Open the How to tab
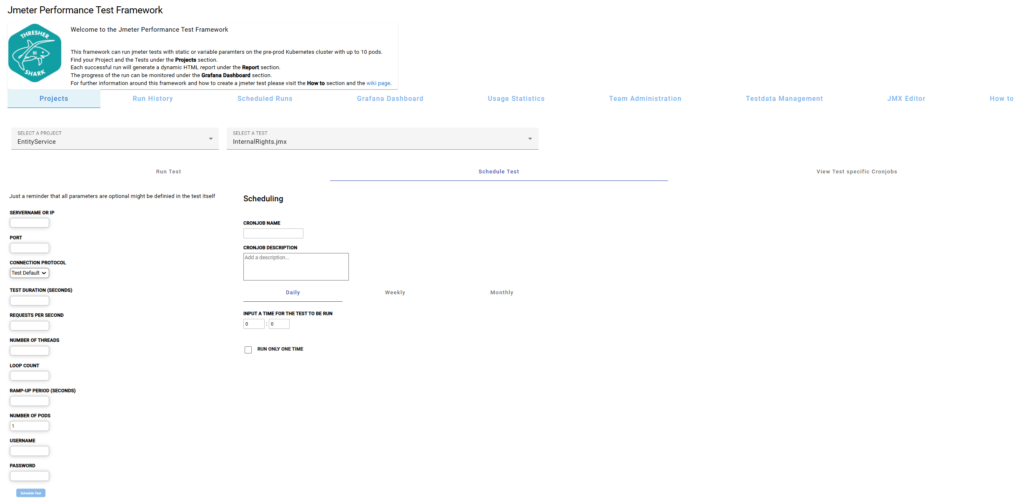Viewport: 1024px width, 501px height. click(x=1001, y=99)
